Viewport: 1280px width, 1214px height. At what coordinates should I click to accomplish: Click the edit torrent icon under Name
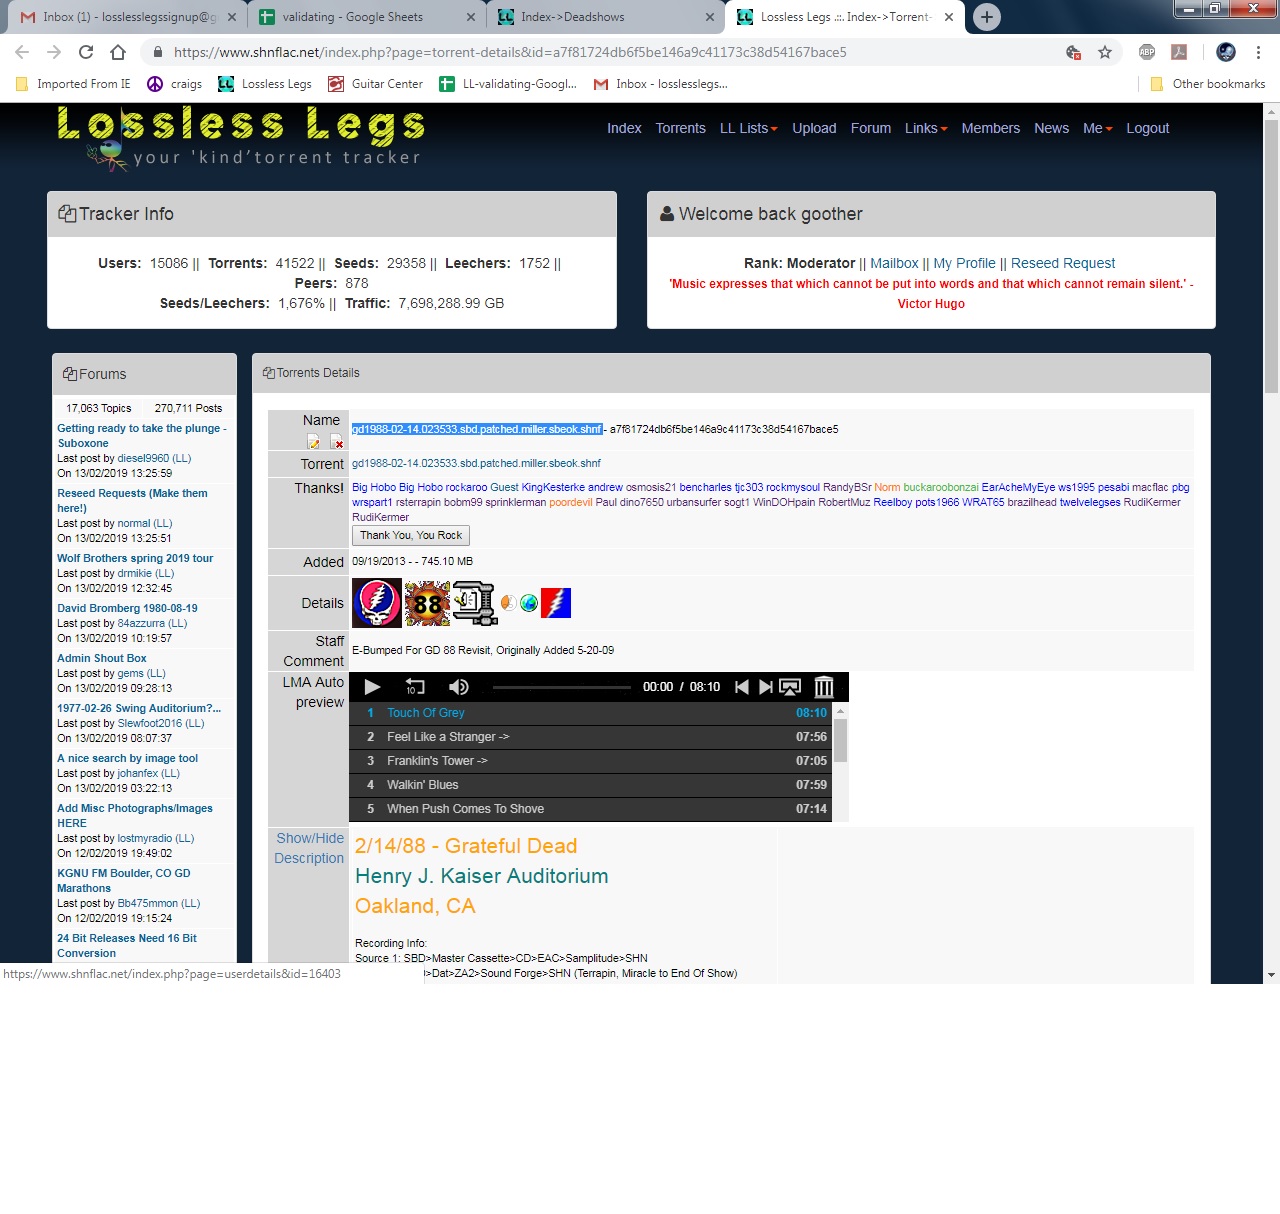point(313,442)
